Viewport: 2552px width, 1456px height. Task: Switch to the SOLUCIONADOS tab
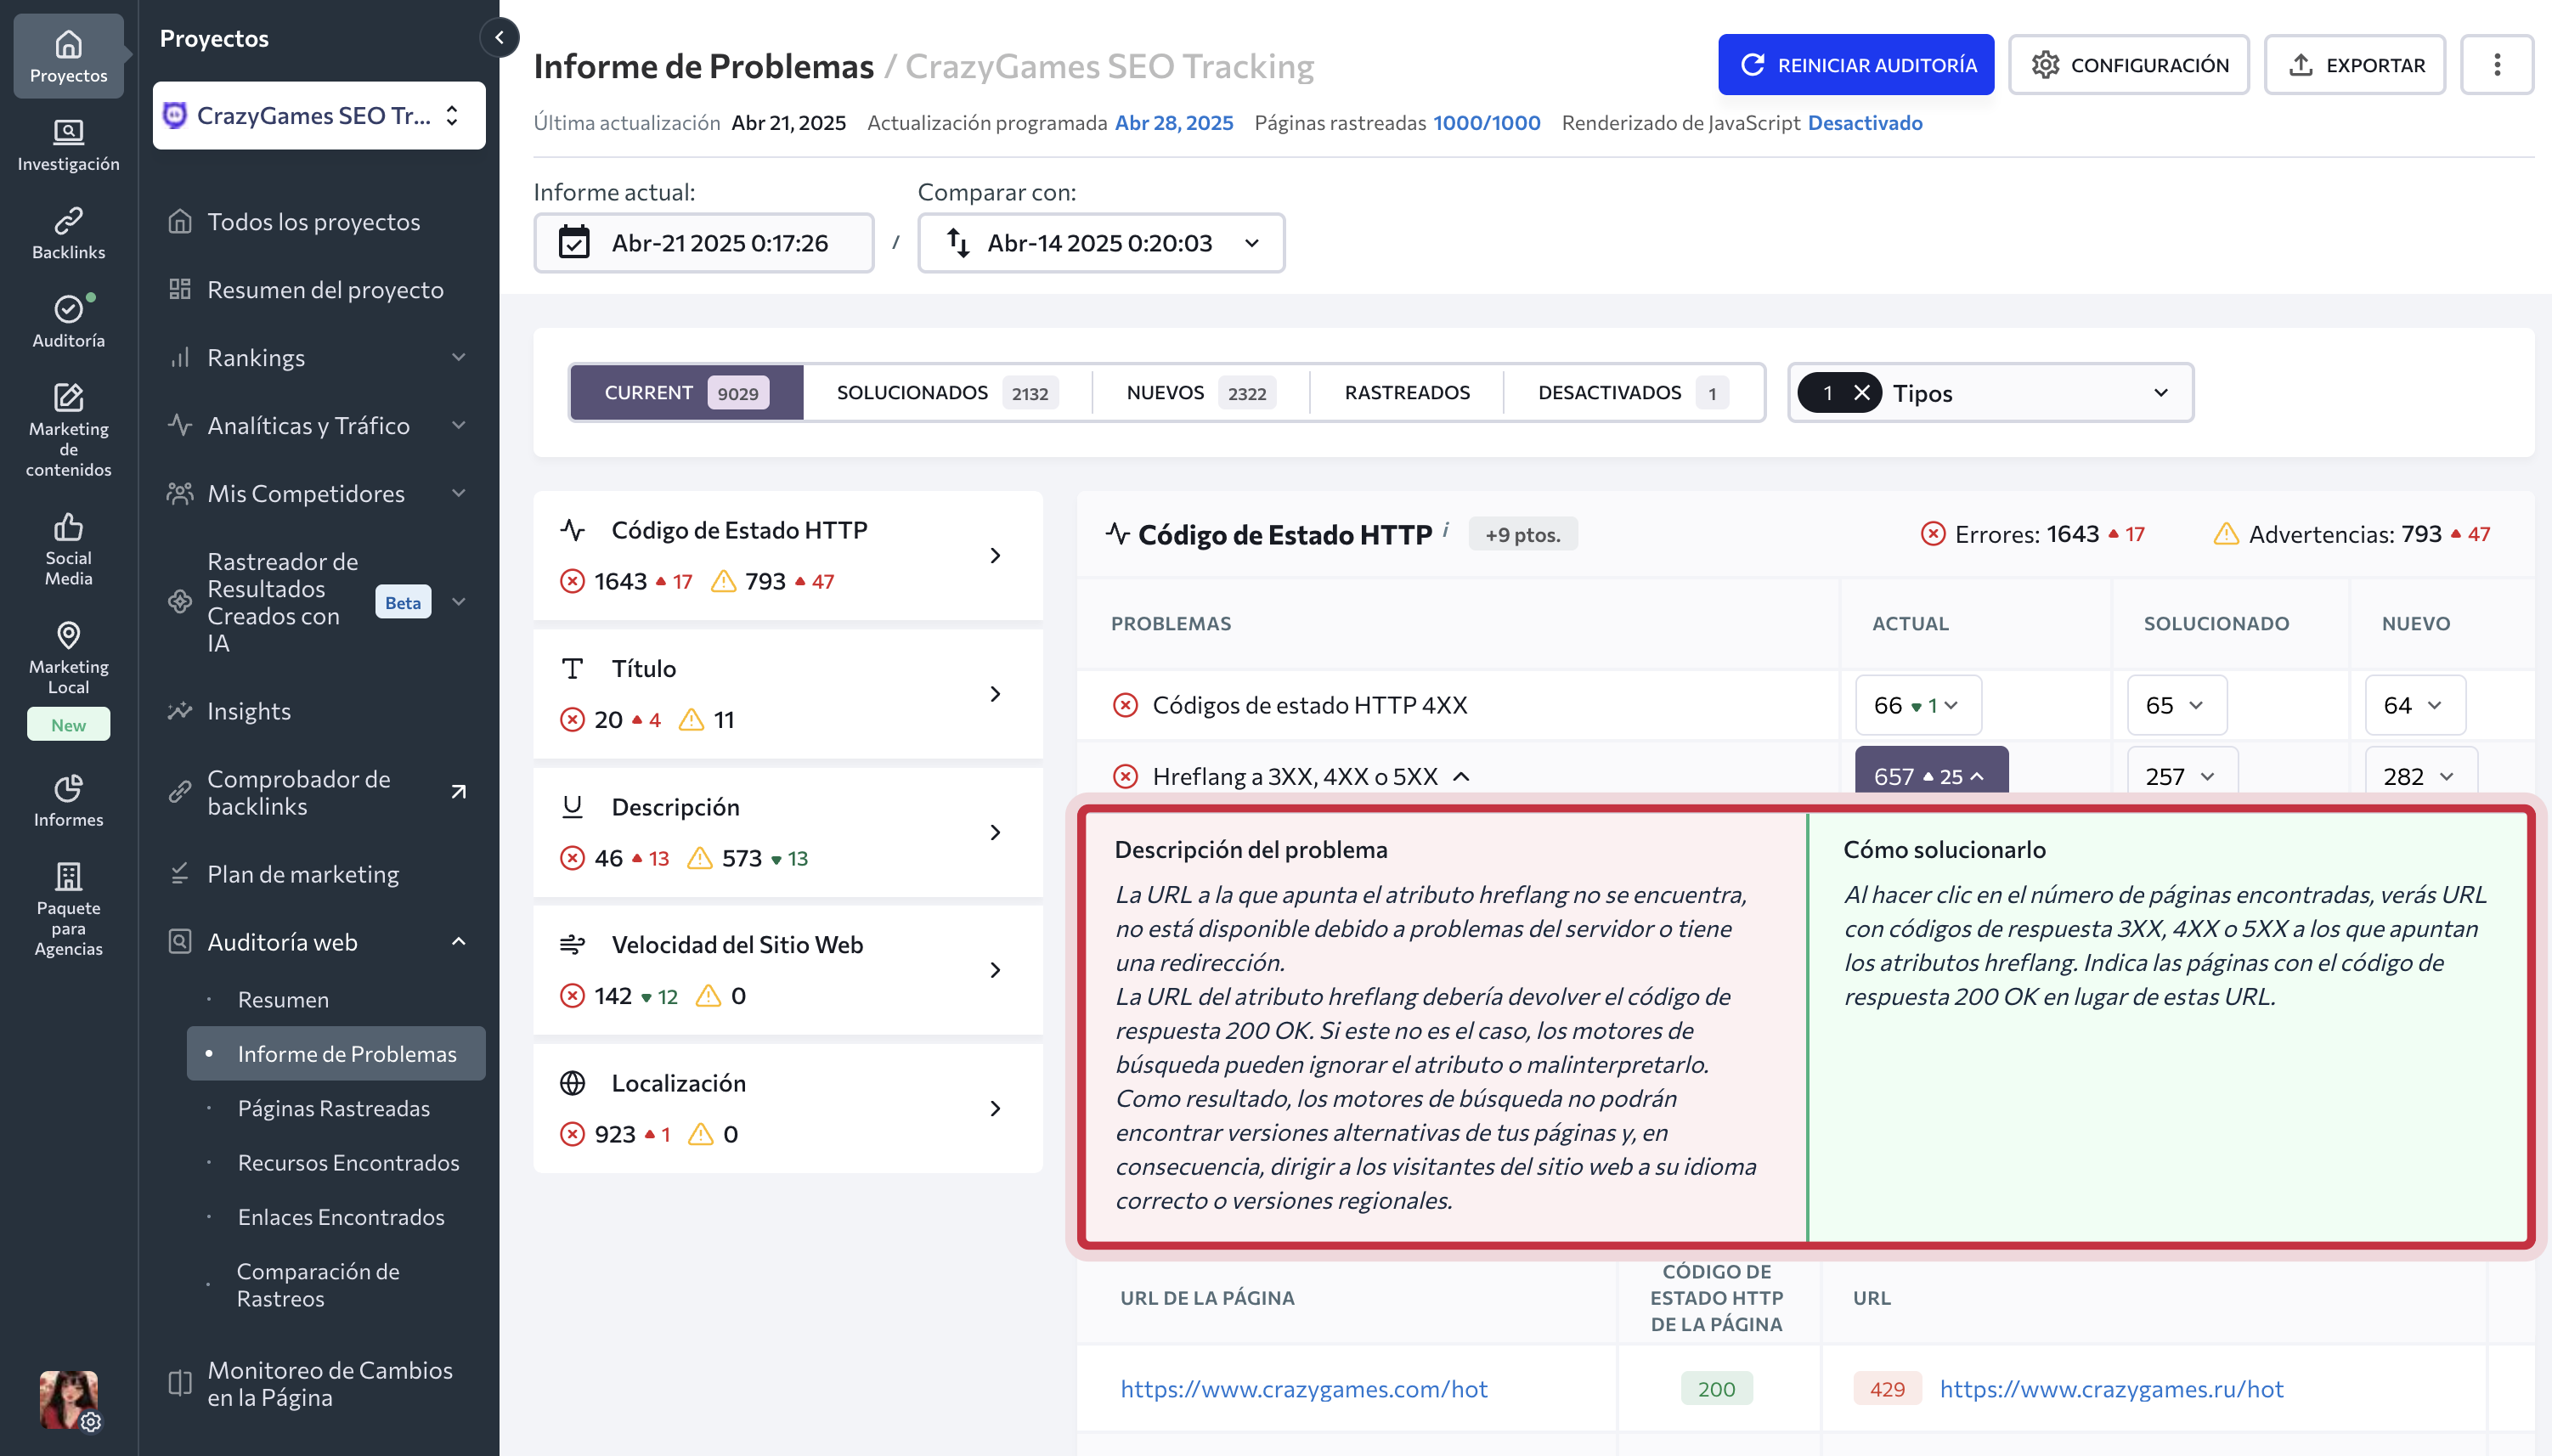(x=947, y=393)
